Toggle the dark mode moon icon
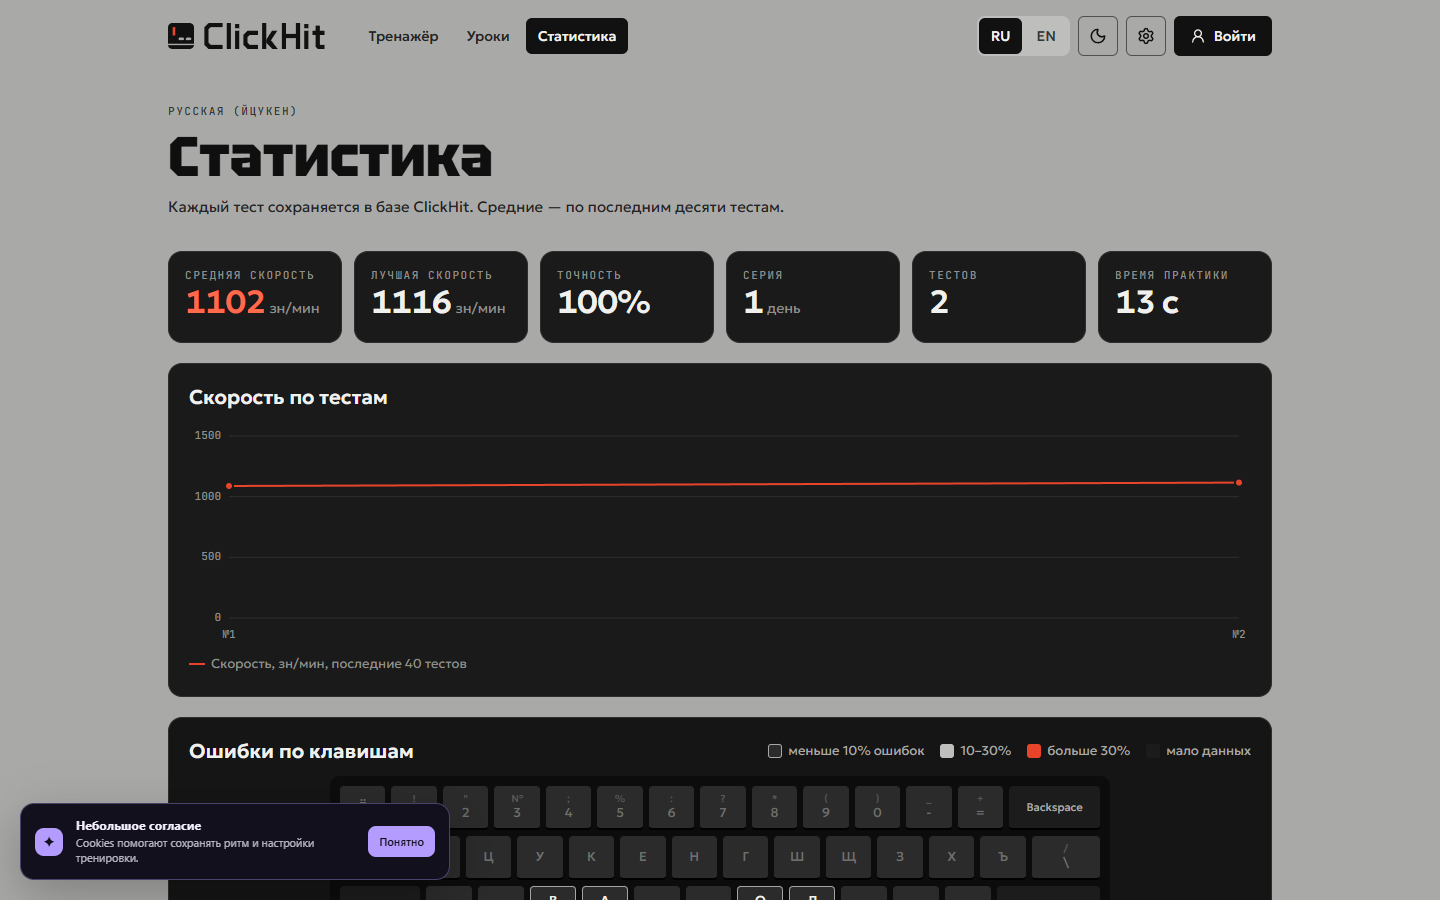The width and height of the screenshot is (1440, 900). click(x=1098, y=36)
